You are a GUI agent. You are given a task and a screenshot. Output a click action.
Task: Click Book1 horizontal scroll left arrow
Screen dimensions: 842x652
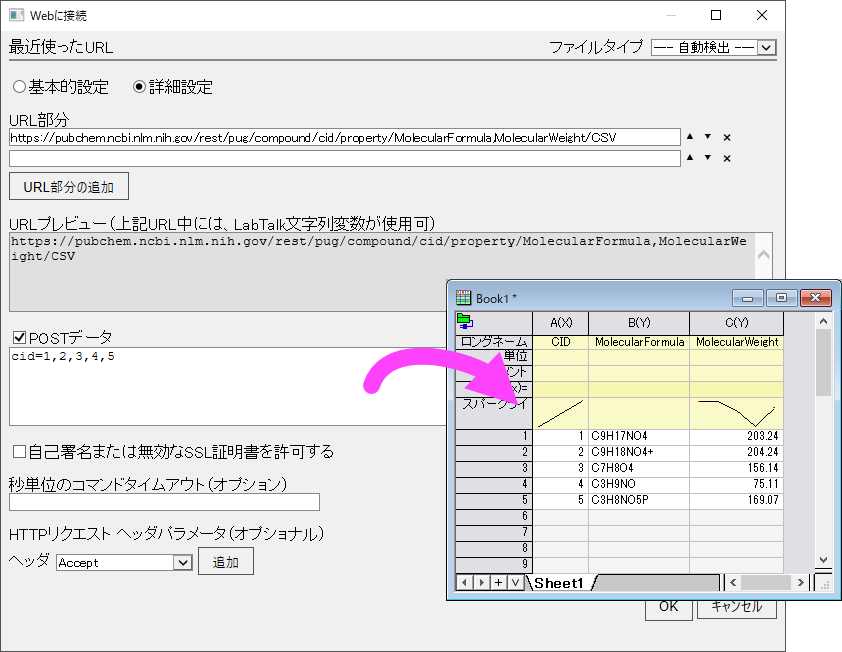click(x=733, y=582)
